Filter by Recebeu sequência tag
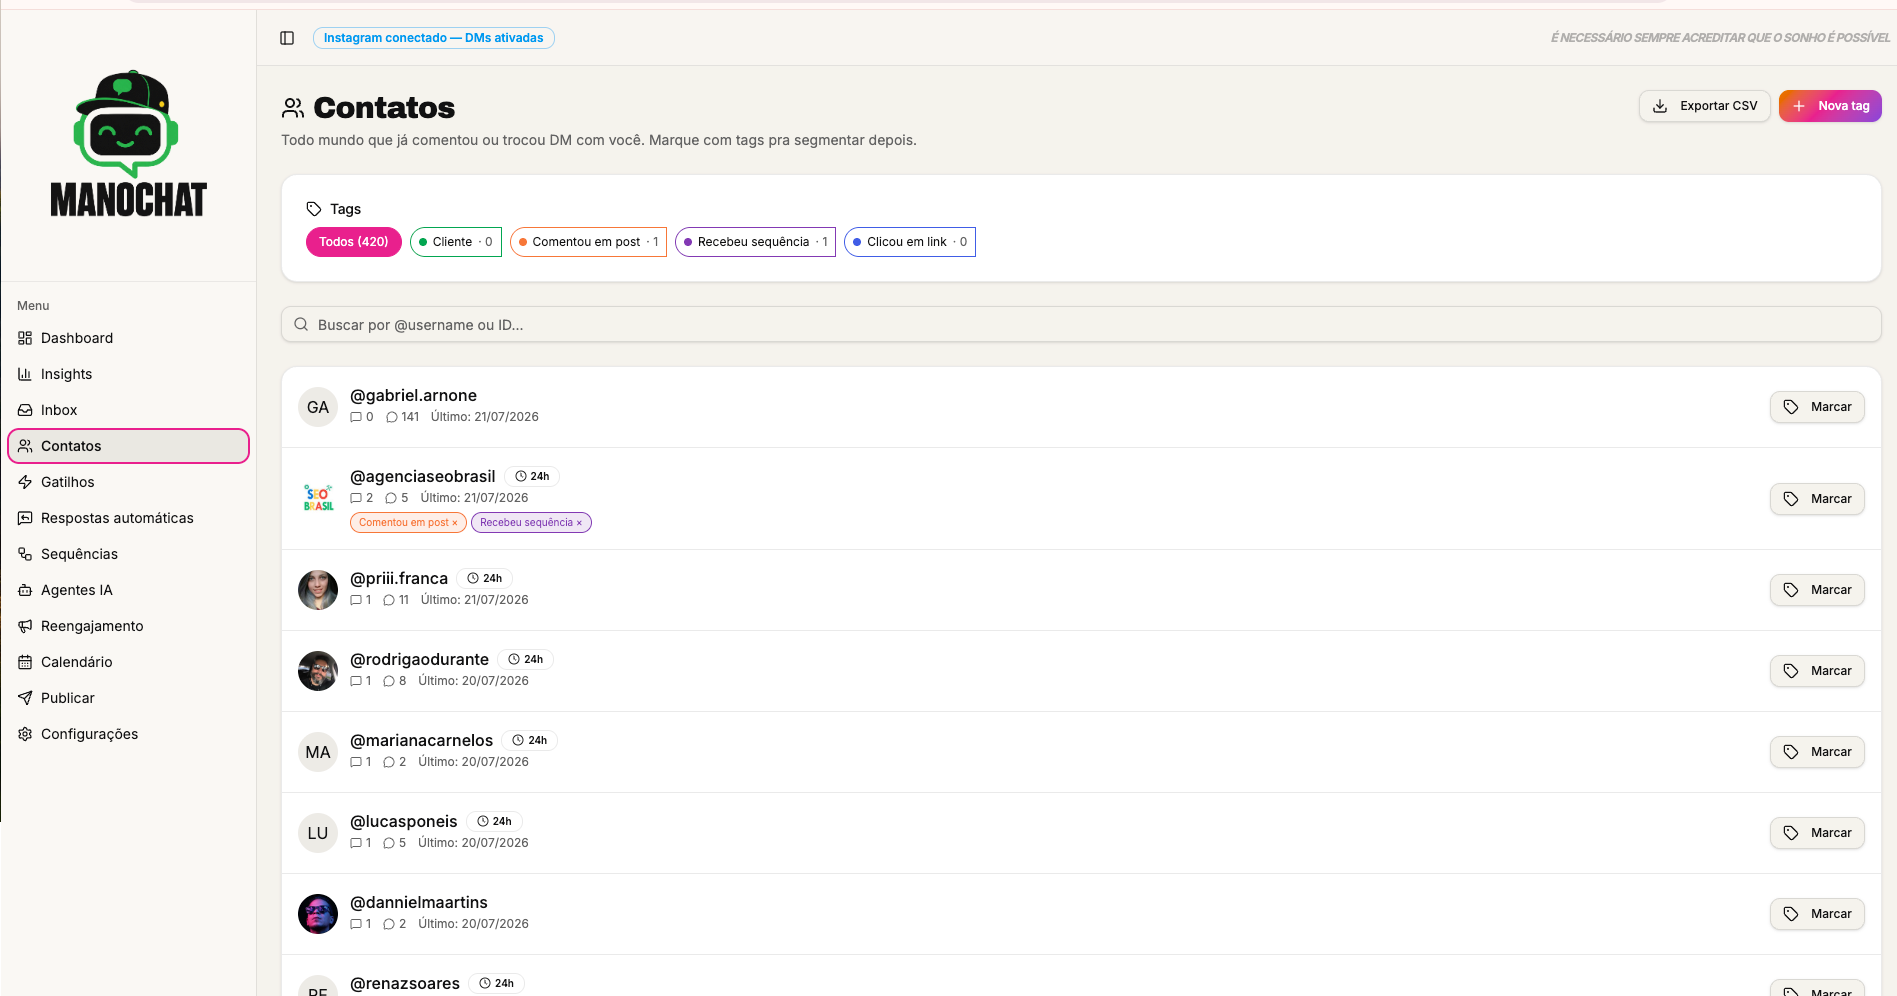Viewport: 1897px width, 996px height. tap(755, 242)
